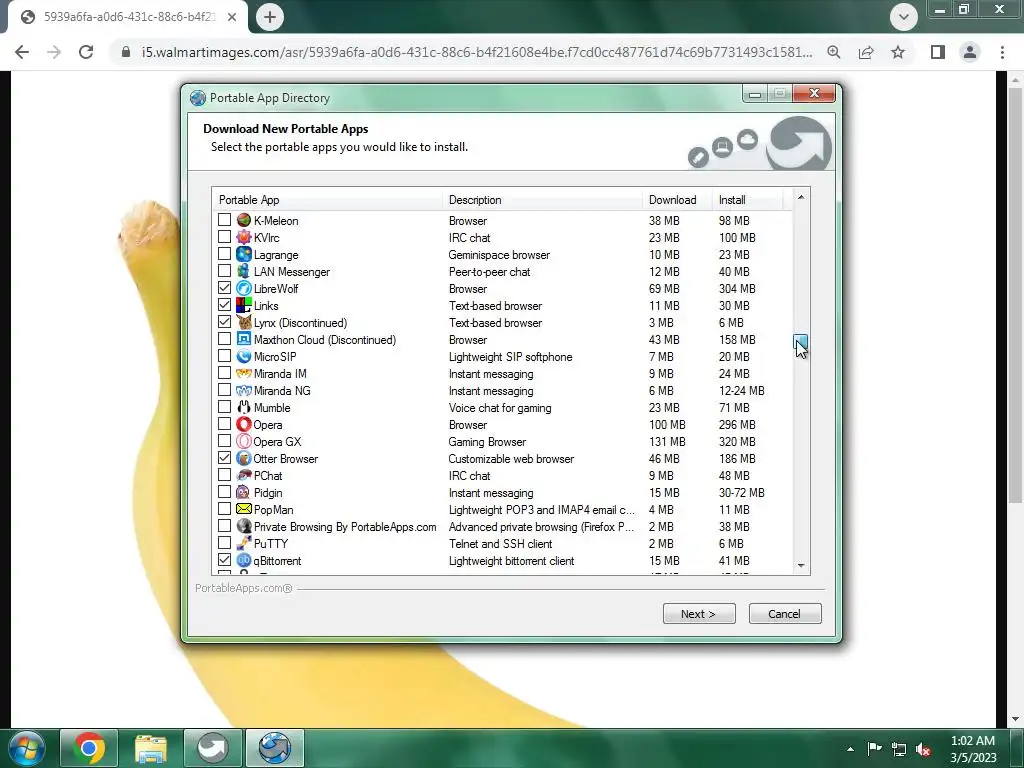Bookmark this page with the star icon
Screen dimensions: 1024x768
(x=898, y=52)
